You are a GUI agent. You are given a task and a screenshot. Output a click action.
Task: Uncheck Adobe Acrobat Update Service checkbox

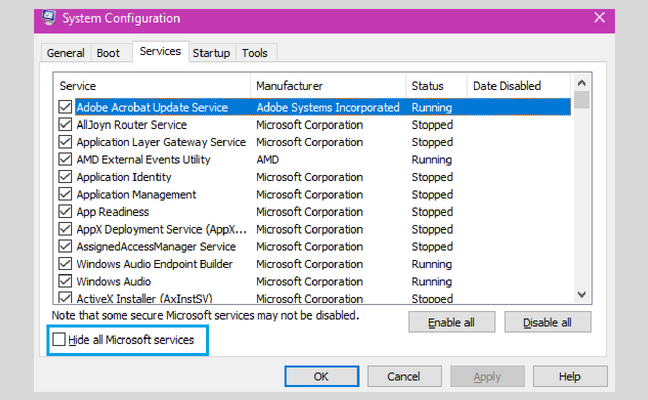[65, 107]
